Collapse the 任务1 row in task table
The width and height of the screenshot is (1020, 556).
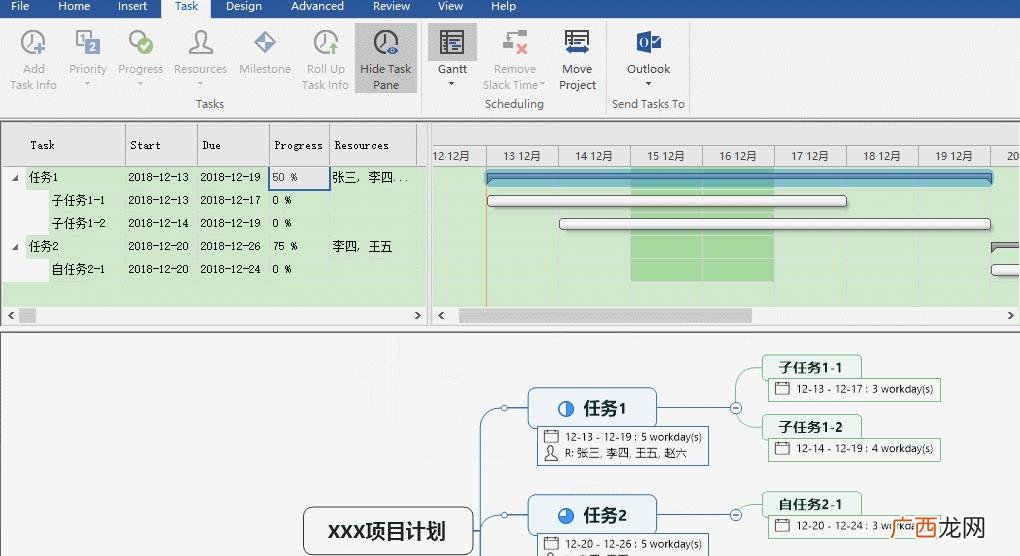15,177
